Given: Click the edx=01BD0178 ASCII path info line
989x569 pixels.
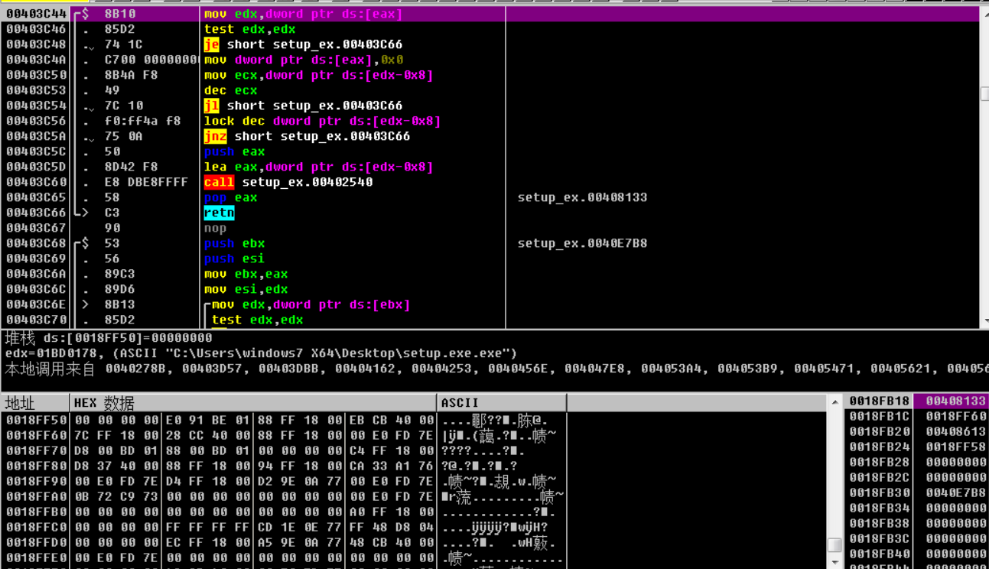Looking at the screenshot, I should point(261,353).
